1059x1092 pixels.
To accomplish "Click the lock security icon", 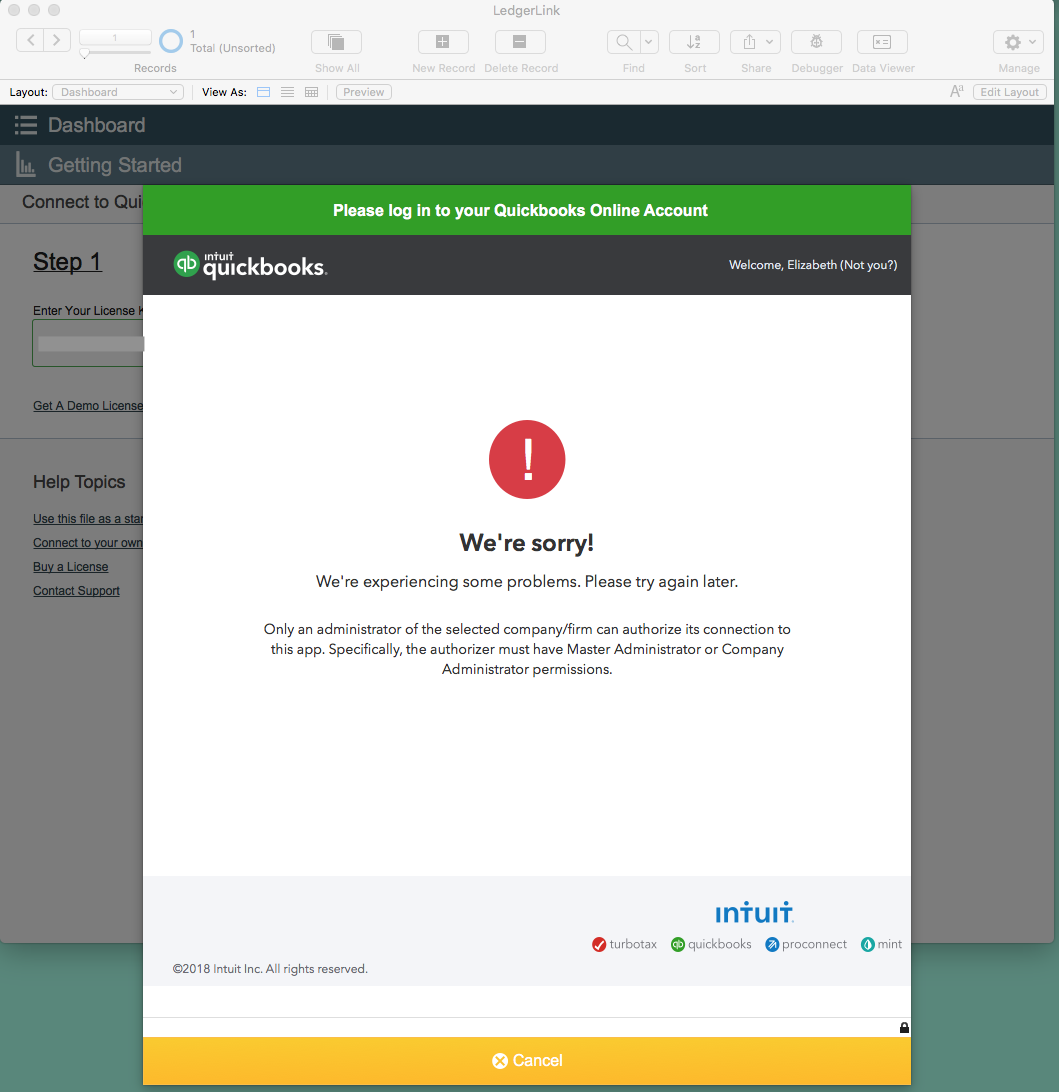I will pyautogui.click(x=904, y=1027).
